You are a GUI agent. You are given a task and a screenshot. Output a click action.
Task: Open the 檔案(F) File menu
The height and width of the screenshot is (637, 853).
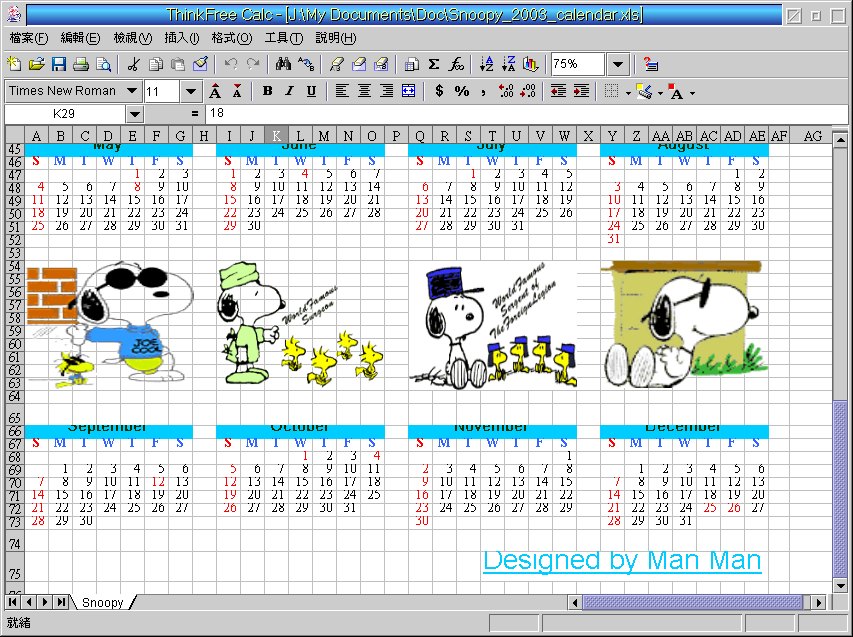click(x=29, y=38)
